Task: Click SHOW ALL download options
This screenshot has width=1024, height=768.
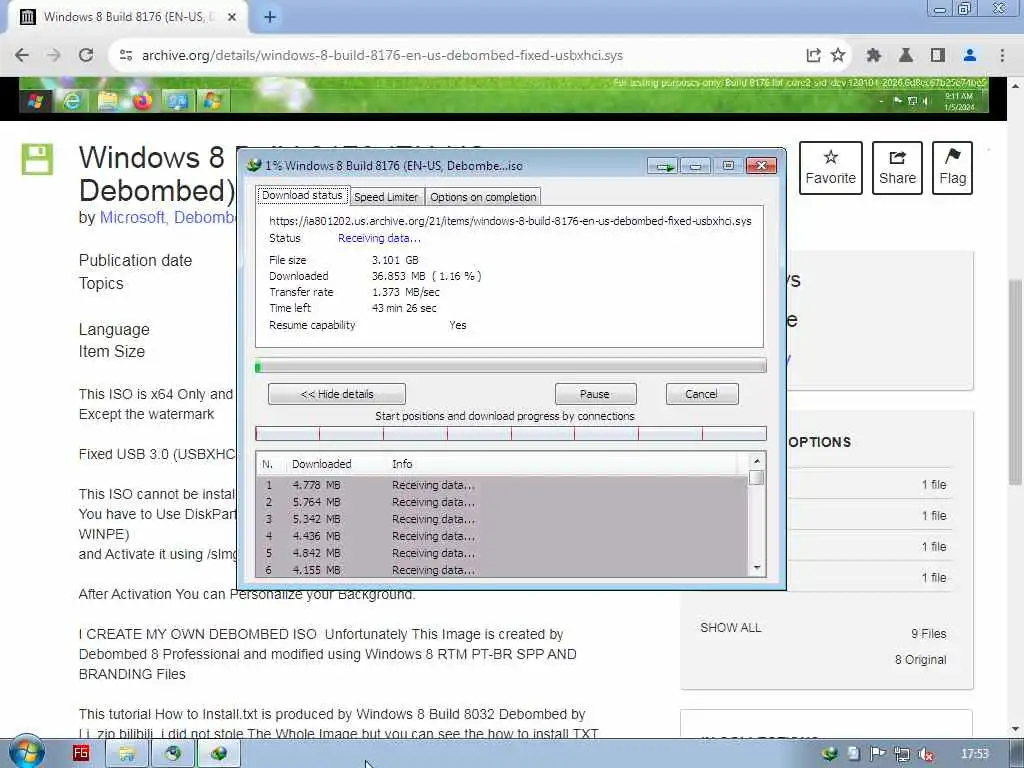Action: 730,628
